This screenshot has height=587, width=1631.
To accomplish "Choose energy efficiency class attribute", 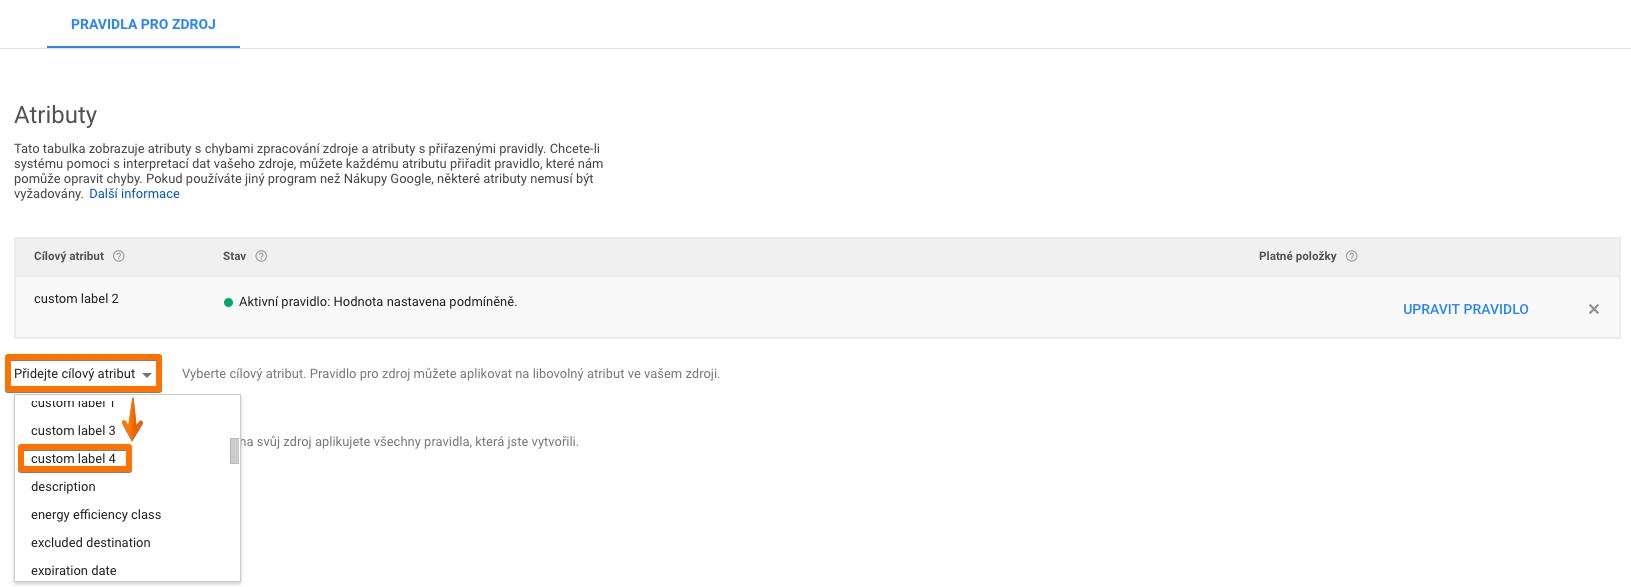I will point(96,515).
